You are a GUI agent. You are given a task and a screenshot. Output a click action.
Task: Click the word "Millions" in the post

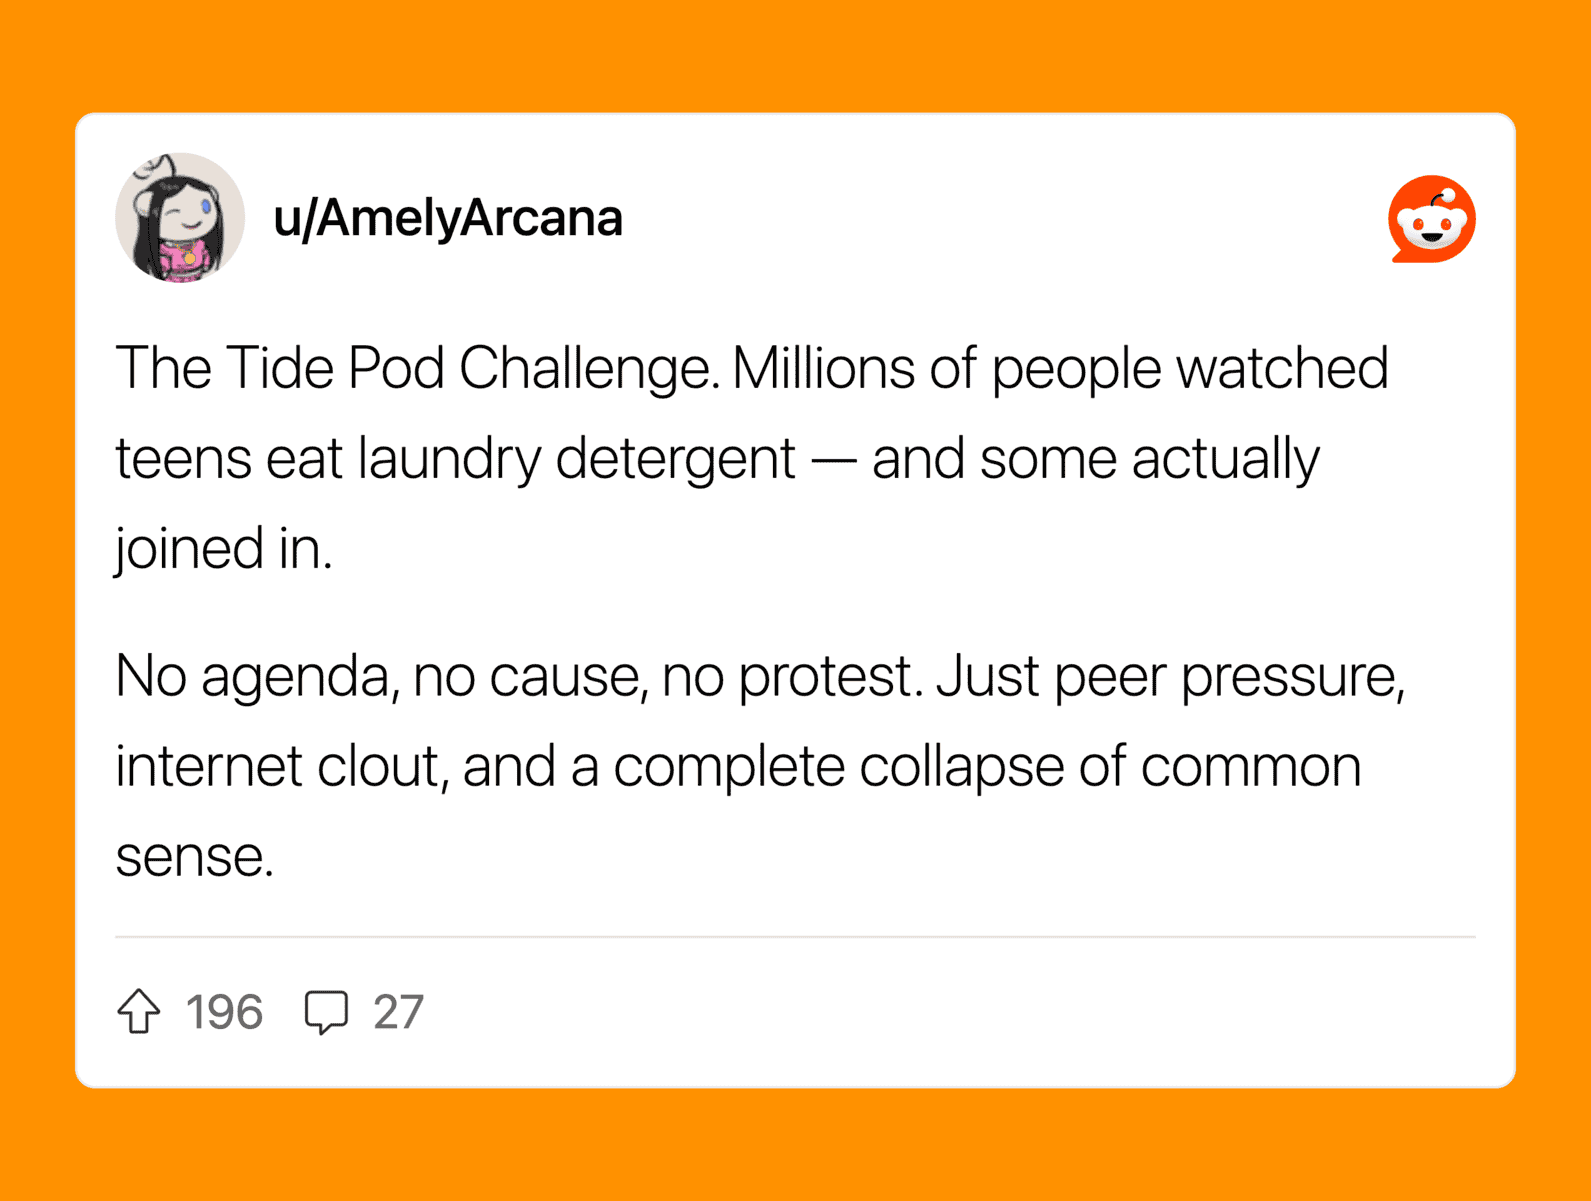823,368
